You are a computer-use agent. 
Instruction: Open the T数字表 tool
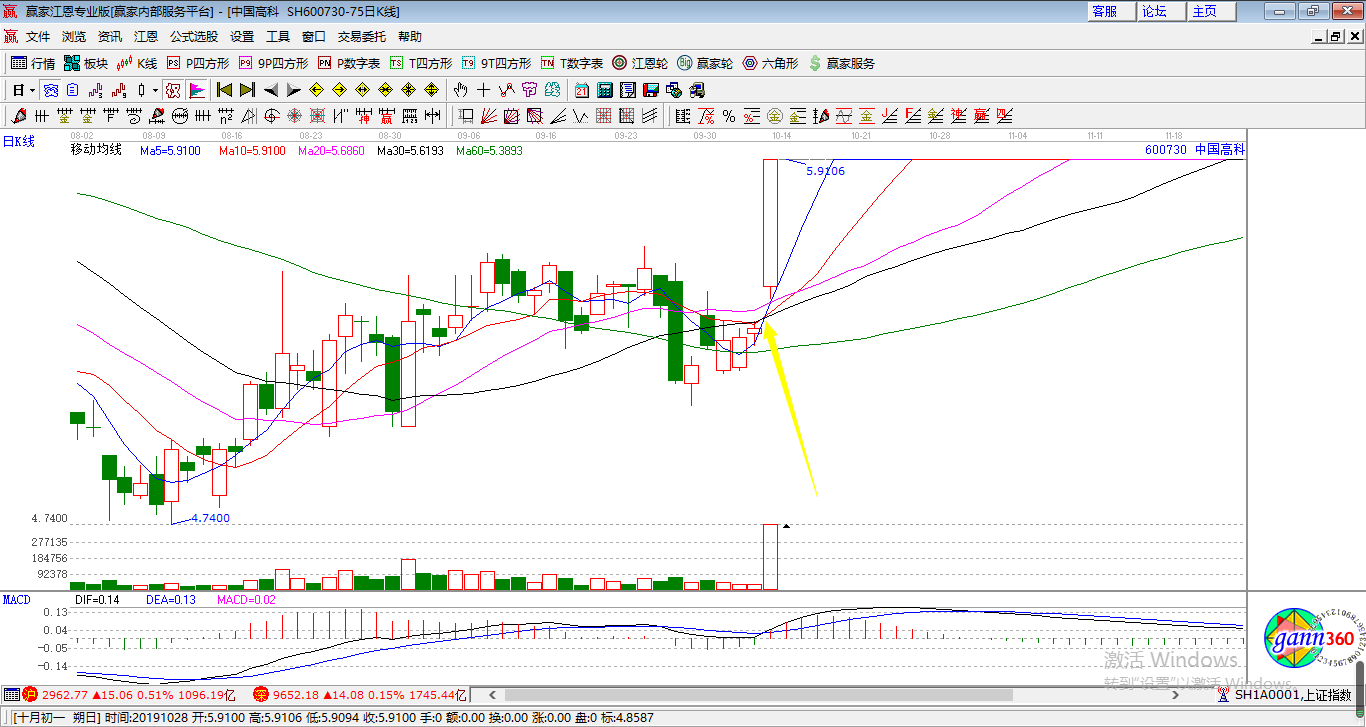pos(572,63)
